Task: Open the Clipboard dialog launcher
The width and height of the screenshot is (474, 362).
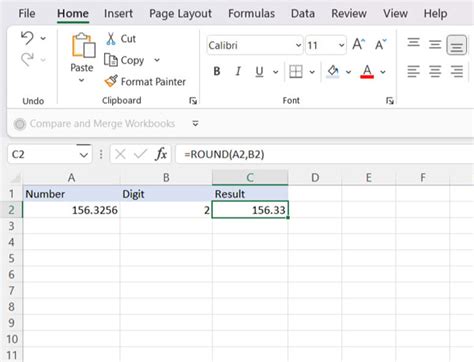Action: tap(193, 101)
